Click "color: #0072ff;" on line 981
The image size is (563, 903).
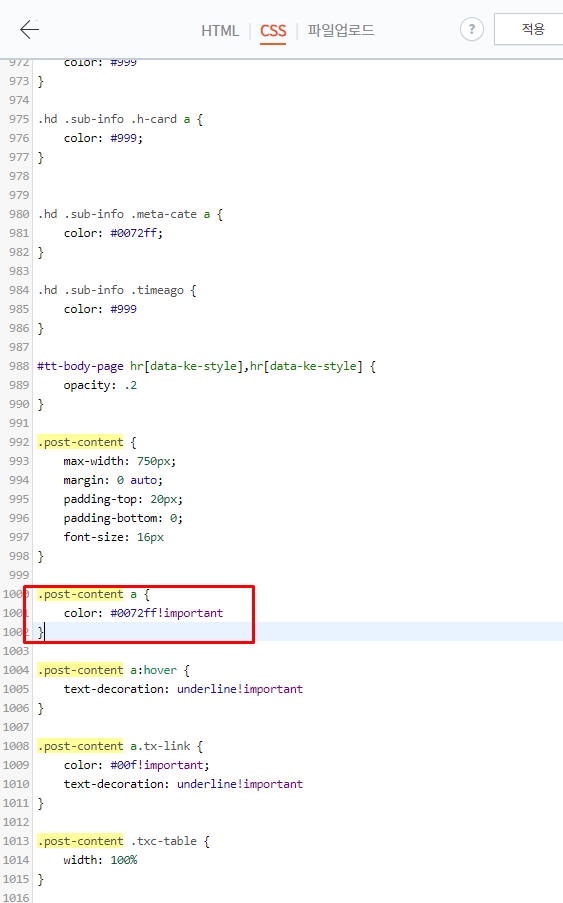click(113, 233)
